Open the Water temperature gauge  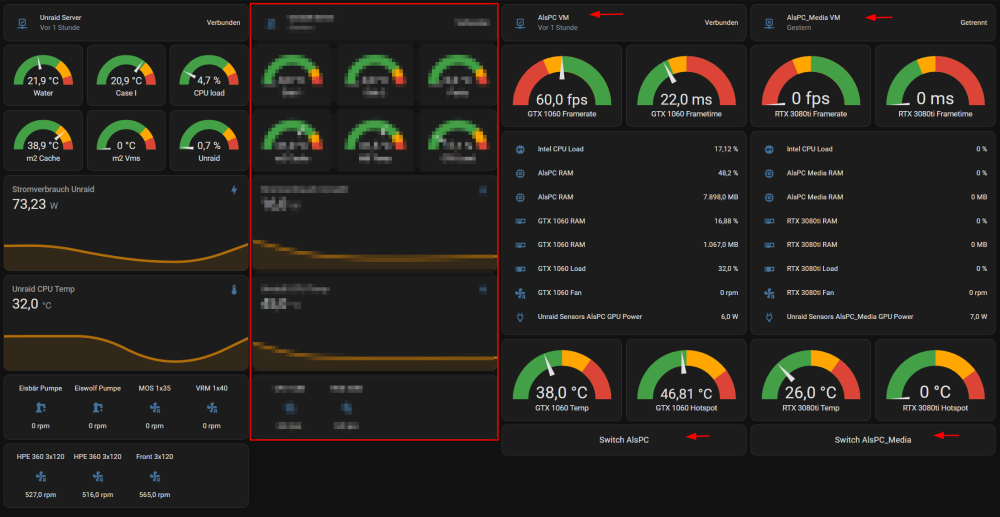[x=43, y=75]
